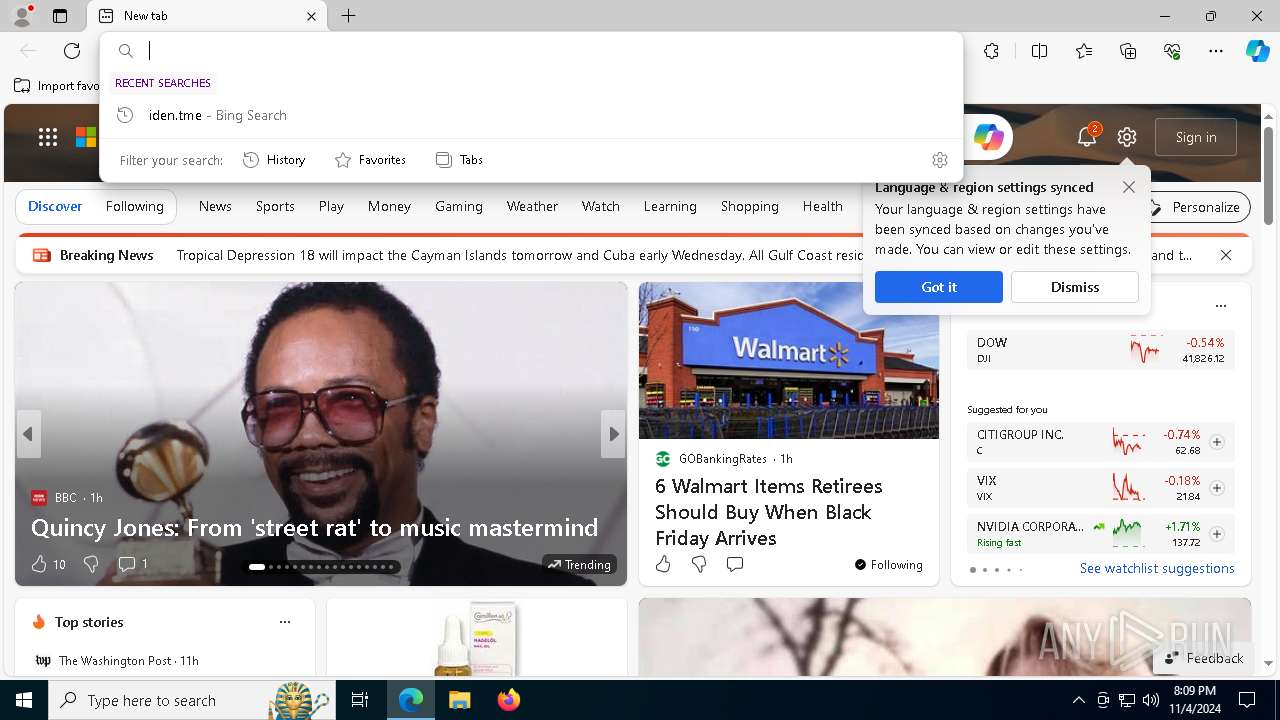The height and width of the screenshot is (720, 1280).
Task: Open Copilot sidebar icon
Action: 1258,51
